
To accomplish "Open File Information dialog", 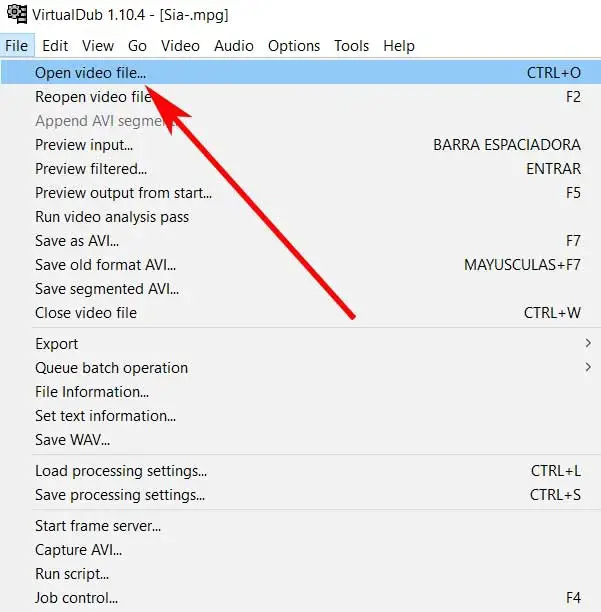I will pos(92,392).
